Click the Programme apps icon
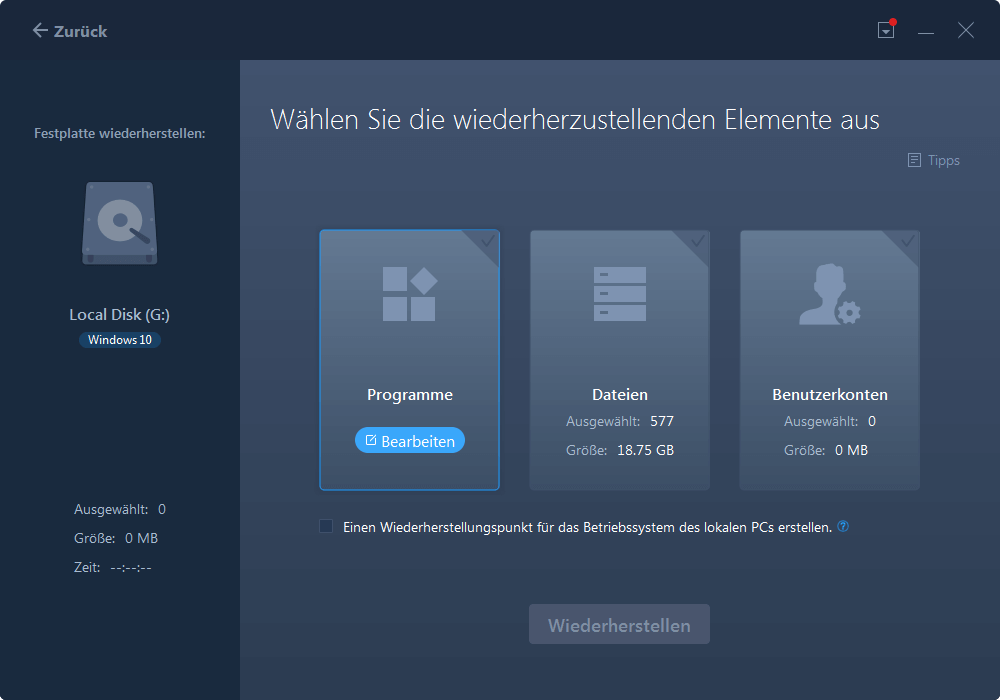This screenshot has height=700, width=1000. (409, 294)
